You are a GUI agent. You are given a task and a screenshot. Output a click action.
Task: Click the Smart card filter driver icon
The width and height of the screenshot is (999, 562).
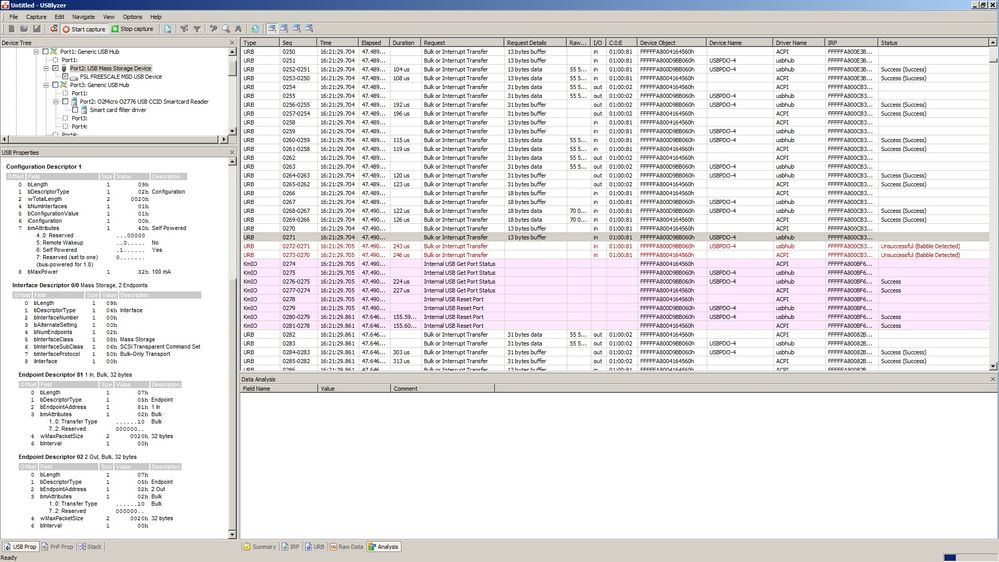pyautogui.click(x=84, y=110)
